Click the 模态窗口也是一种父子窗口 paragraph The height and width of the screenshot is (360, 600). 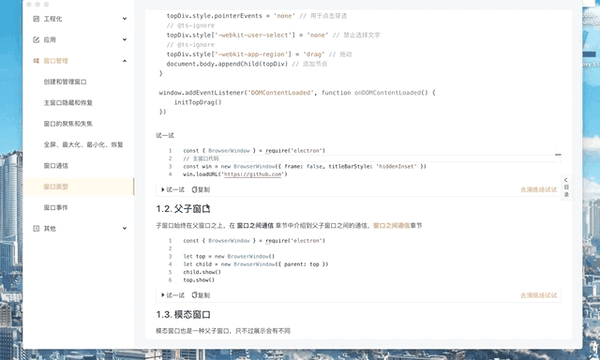[x=223, y=331]
